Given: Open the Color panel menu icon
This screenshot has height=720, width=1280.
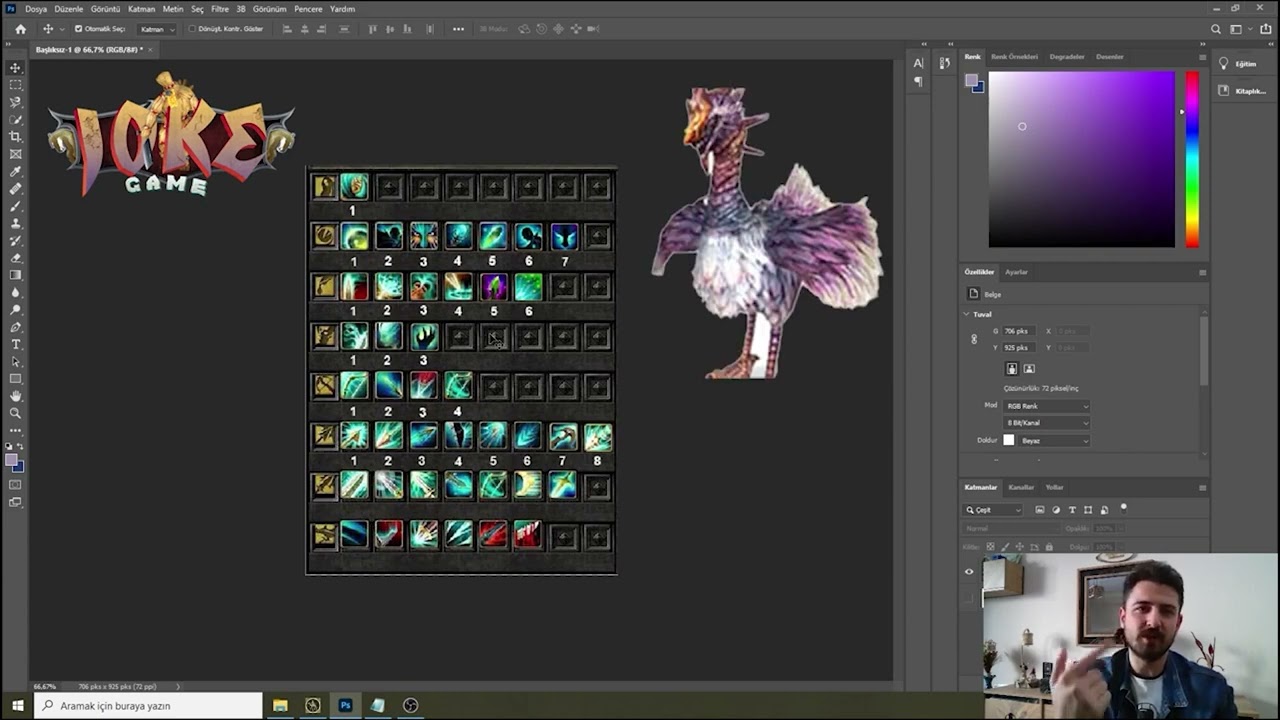Looking at the screenshot, I should [1202, 57].
